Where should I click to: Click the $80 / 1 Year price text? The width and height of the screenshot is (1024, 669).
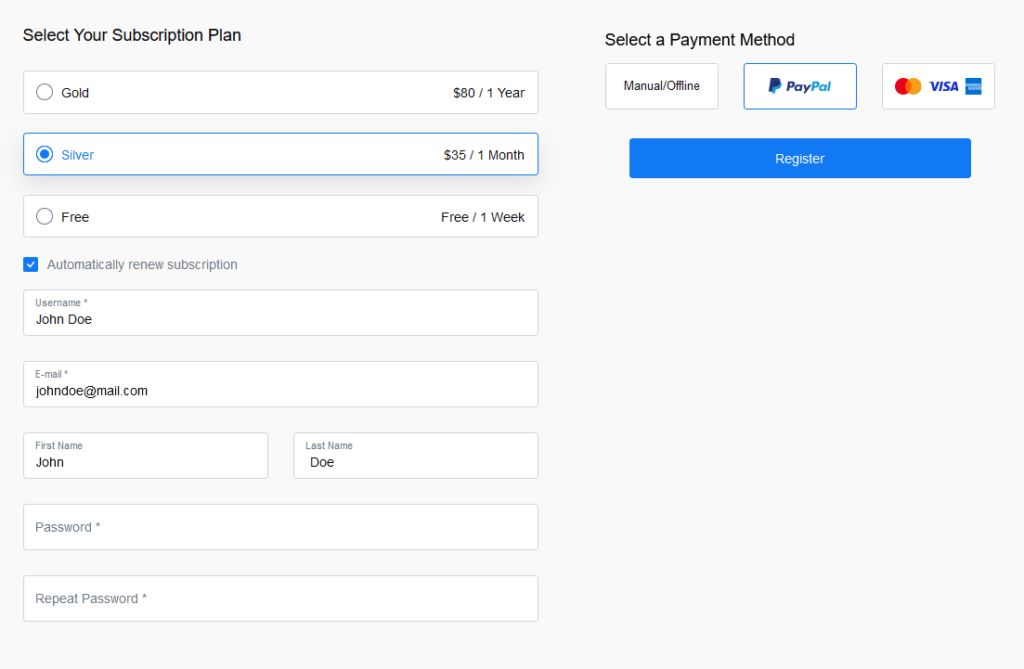coord(488,93)
